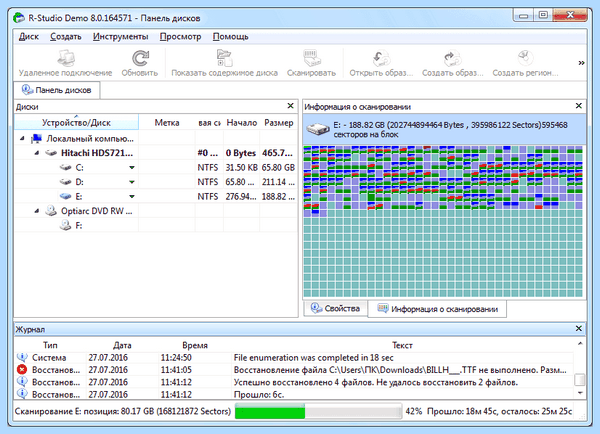
Task: Switch to the Панель дисков tab
Action: [57, 90]
